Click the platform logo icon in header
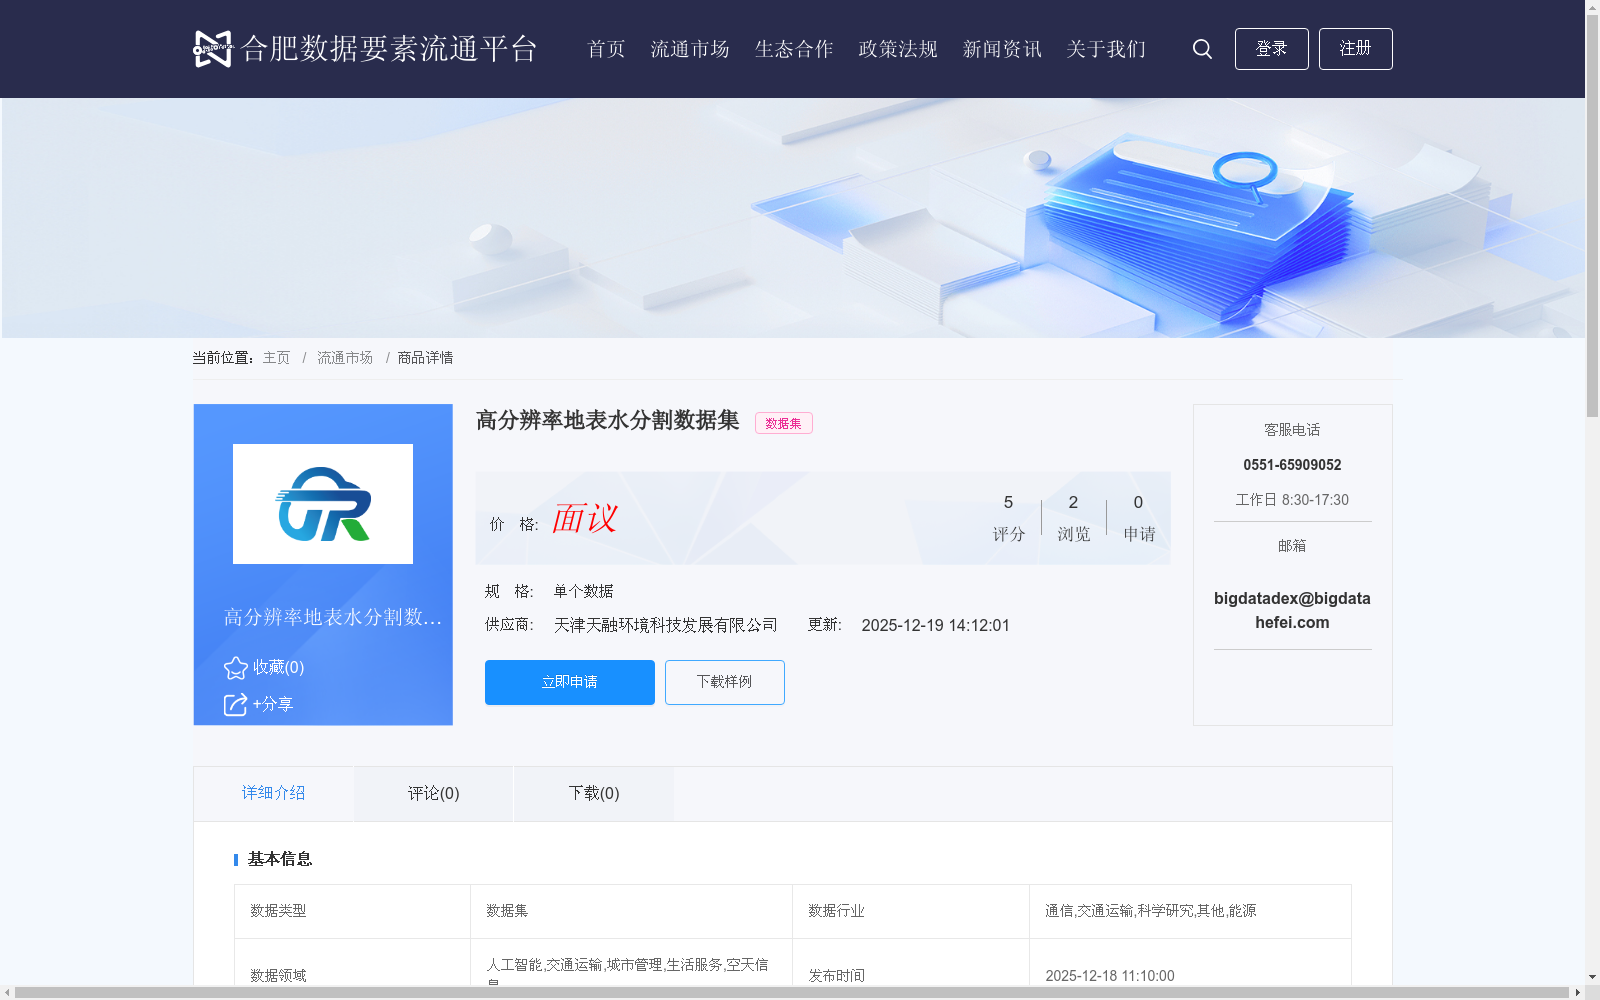The width and height of the screenshot is (1600, 1000). tap(212, 48)
